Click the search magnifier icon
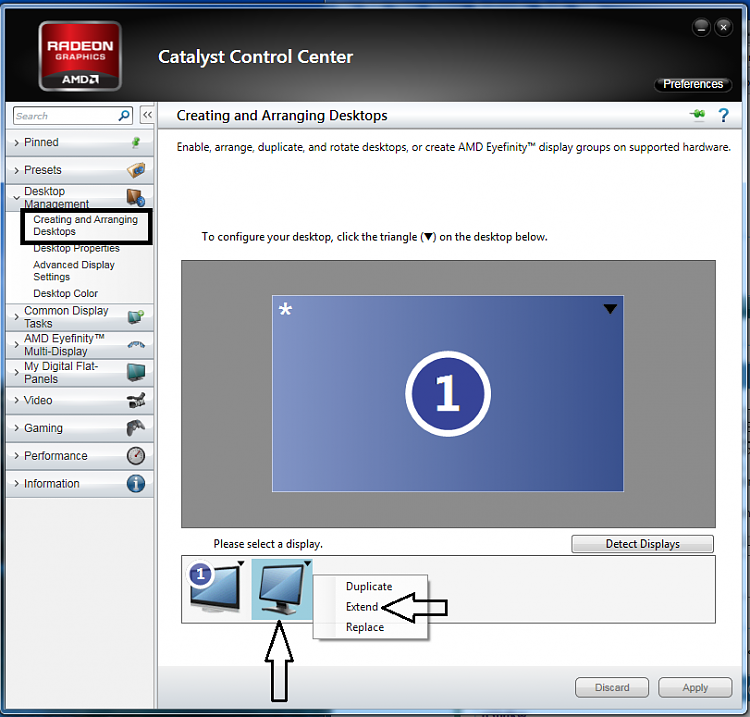This screenshot has width=750, height=717. 124,116
